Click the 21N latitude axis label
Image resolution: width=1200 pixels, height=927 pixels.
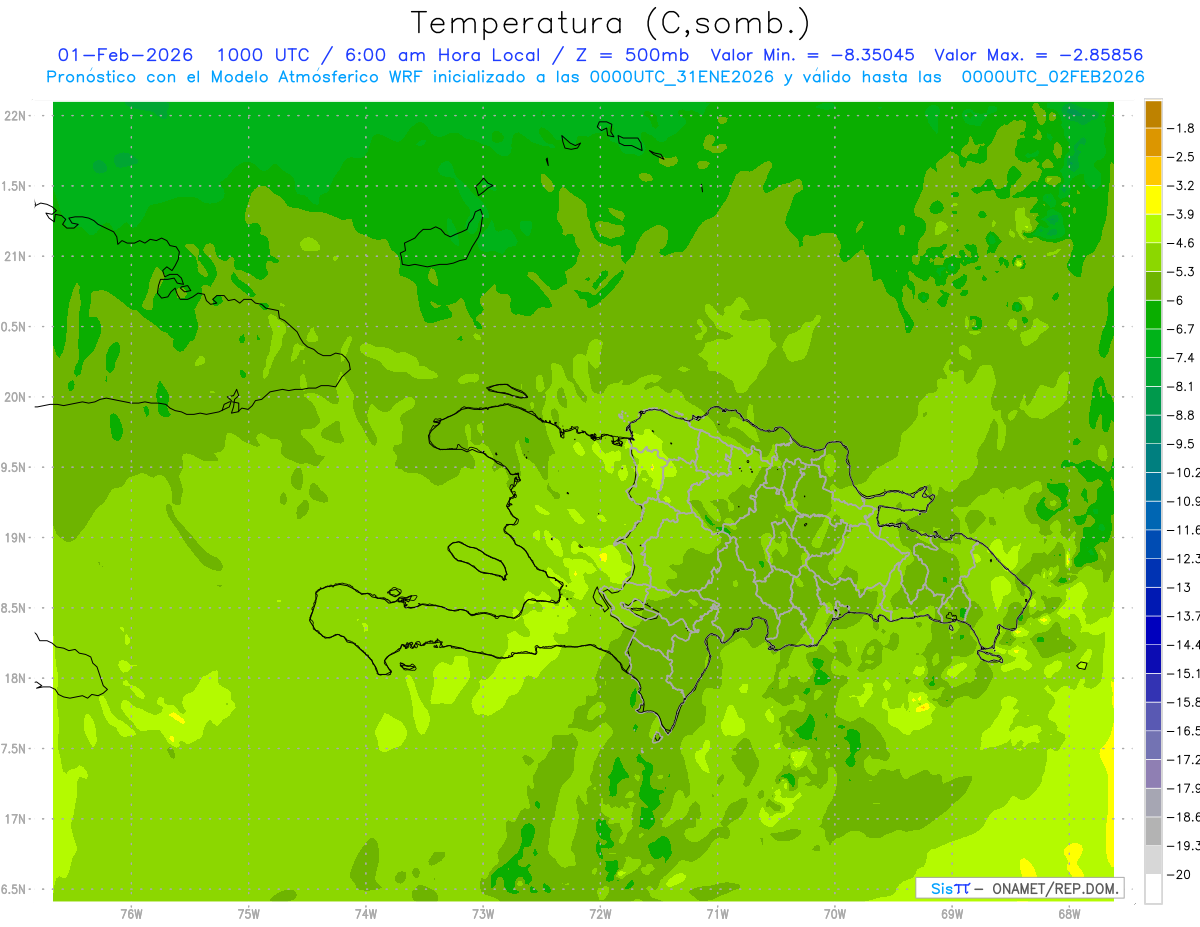click(x=15, y=256)
